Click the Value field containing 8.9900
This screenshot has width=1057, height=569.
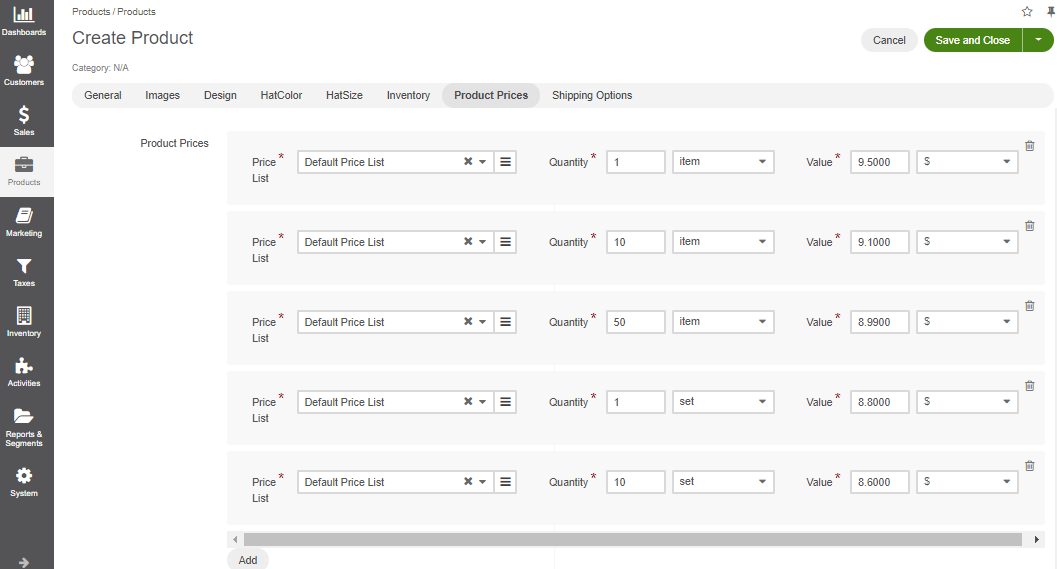click(x=880, y=322)
